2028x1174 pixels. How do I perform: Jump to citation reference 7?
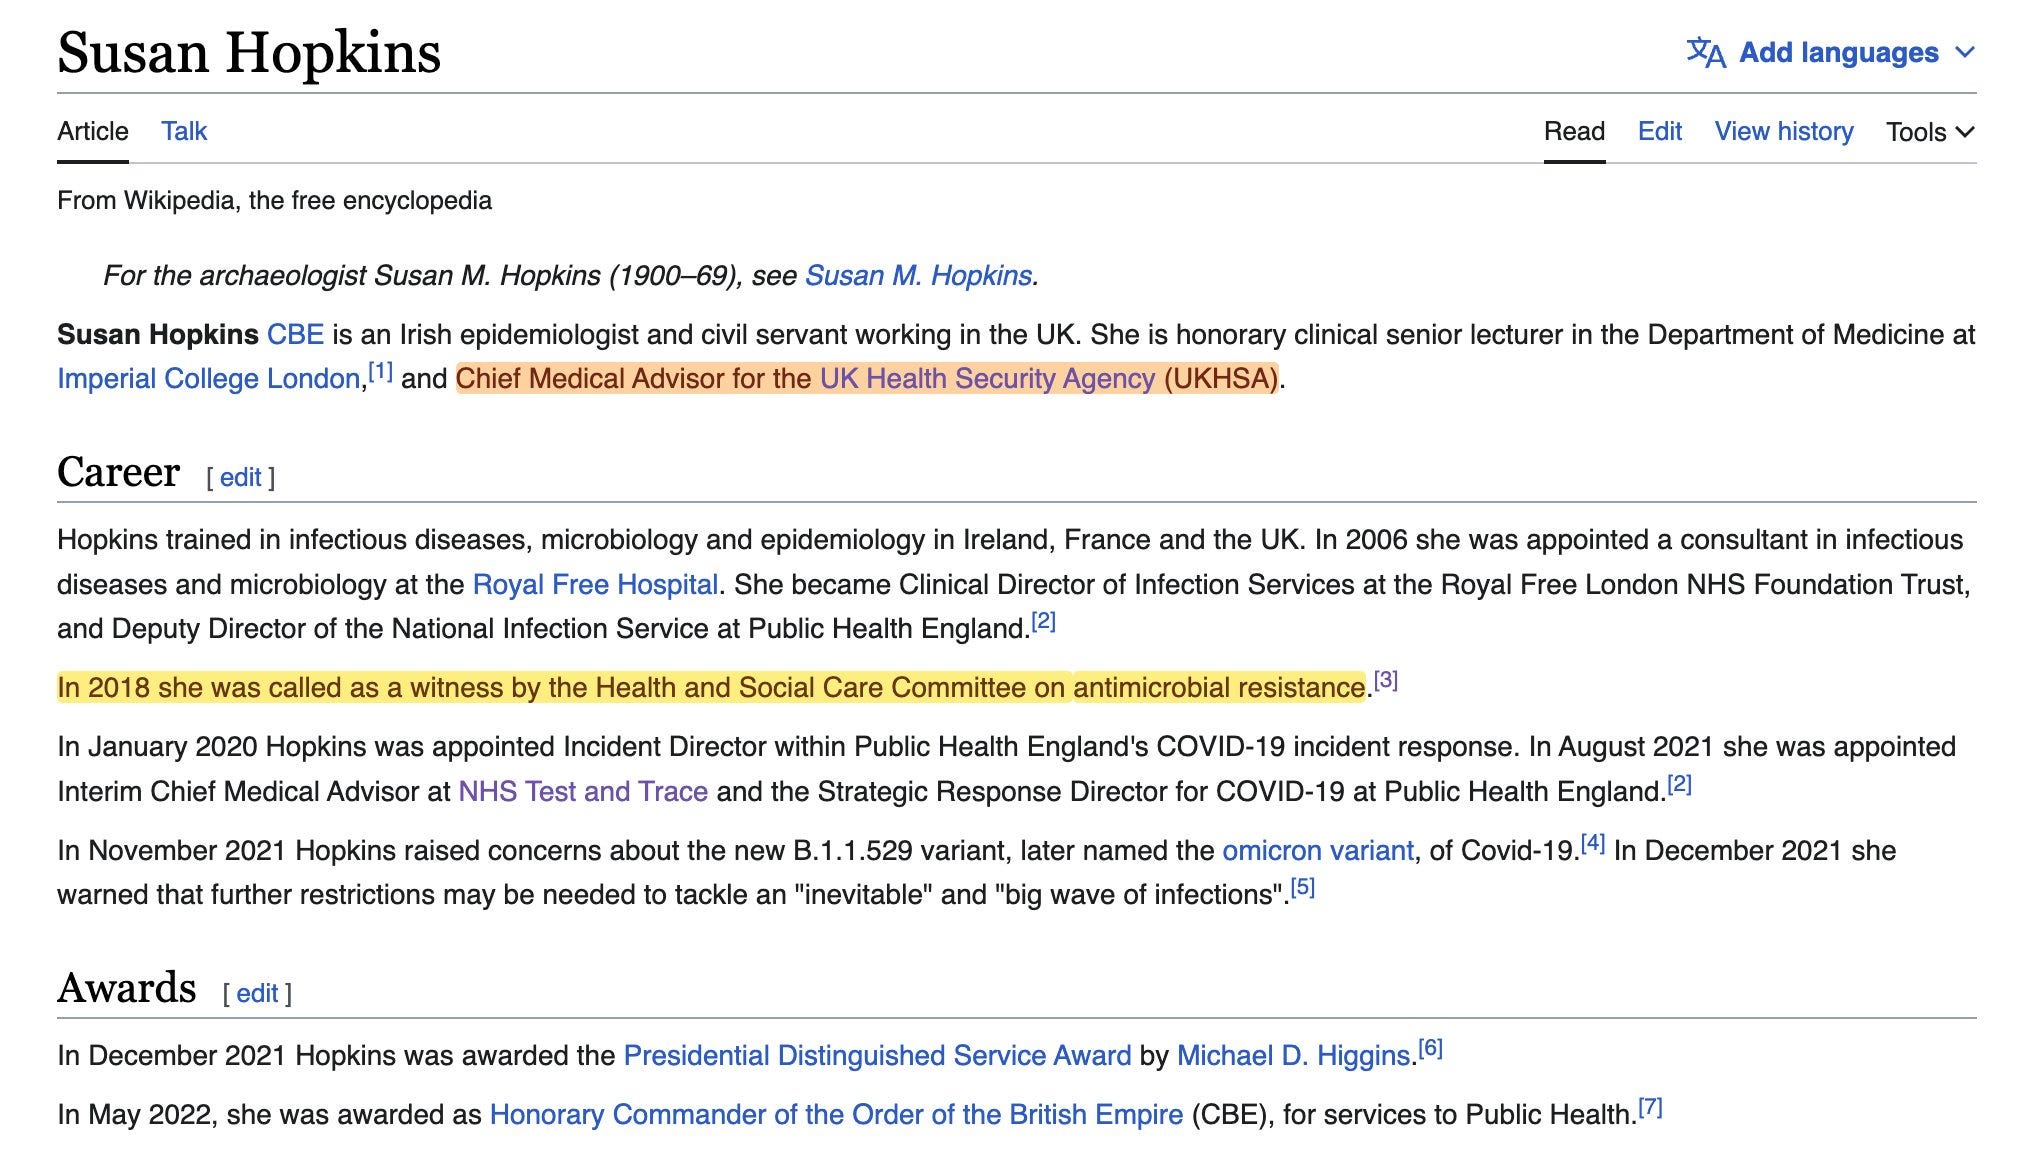(1650, 1107)
